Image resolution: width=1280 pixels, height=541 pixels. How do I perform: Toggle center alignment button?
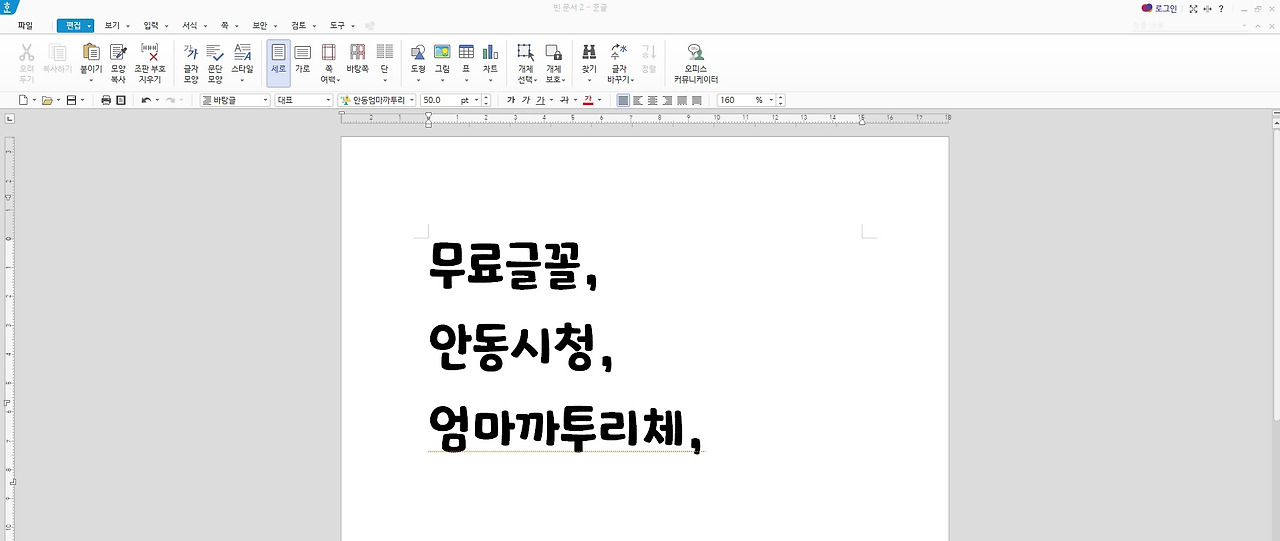pos(653,100)
